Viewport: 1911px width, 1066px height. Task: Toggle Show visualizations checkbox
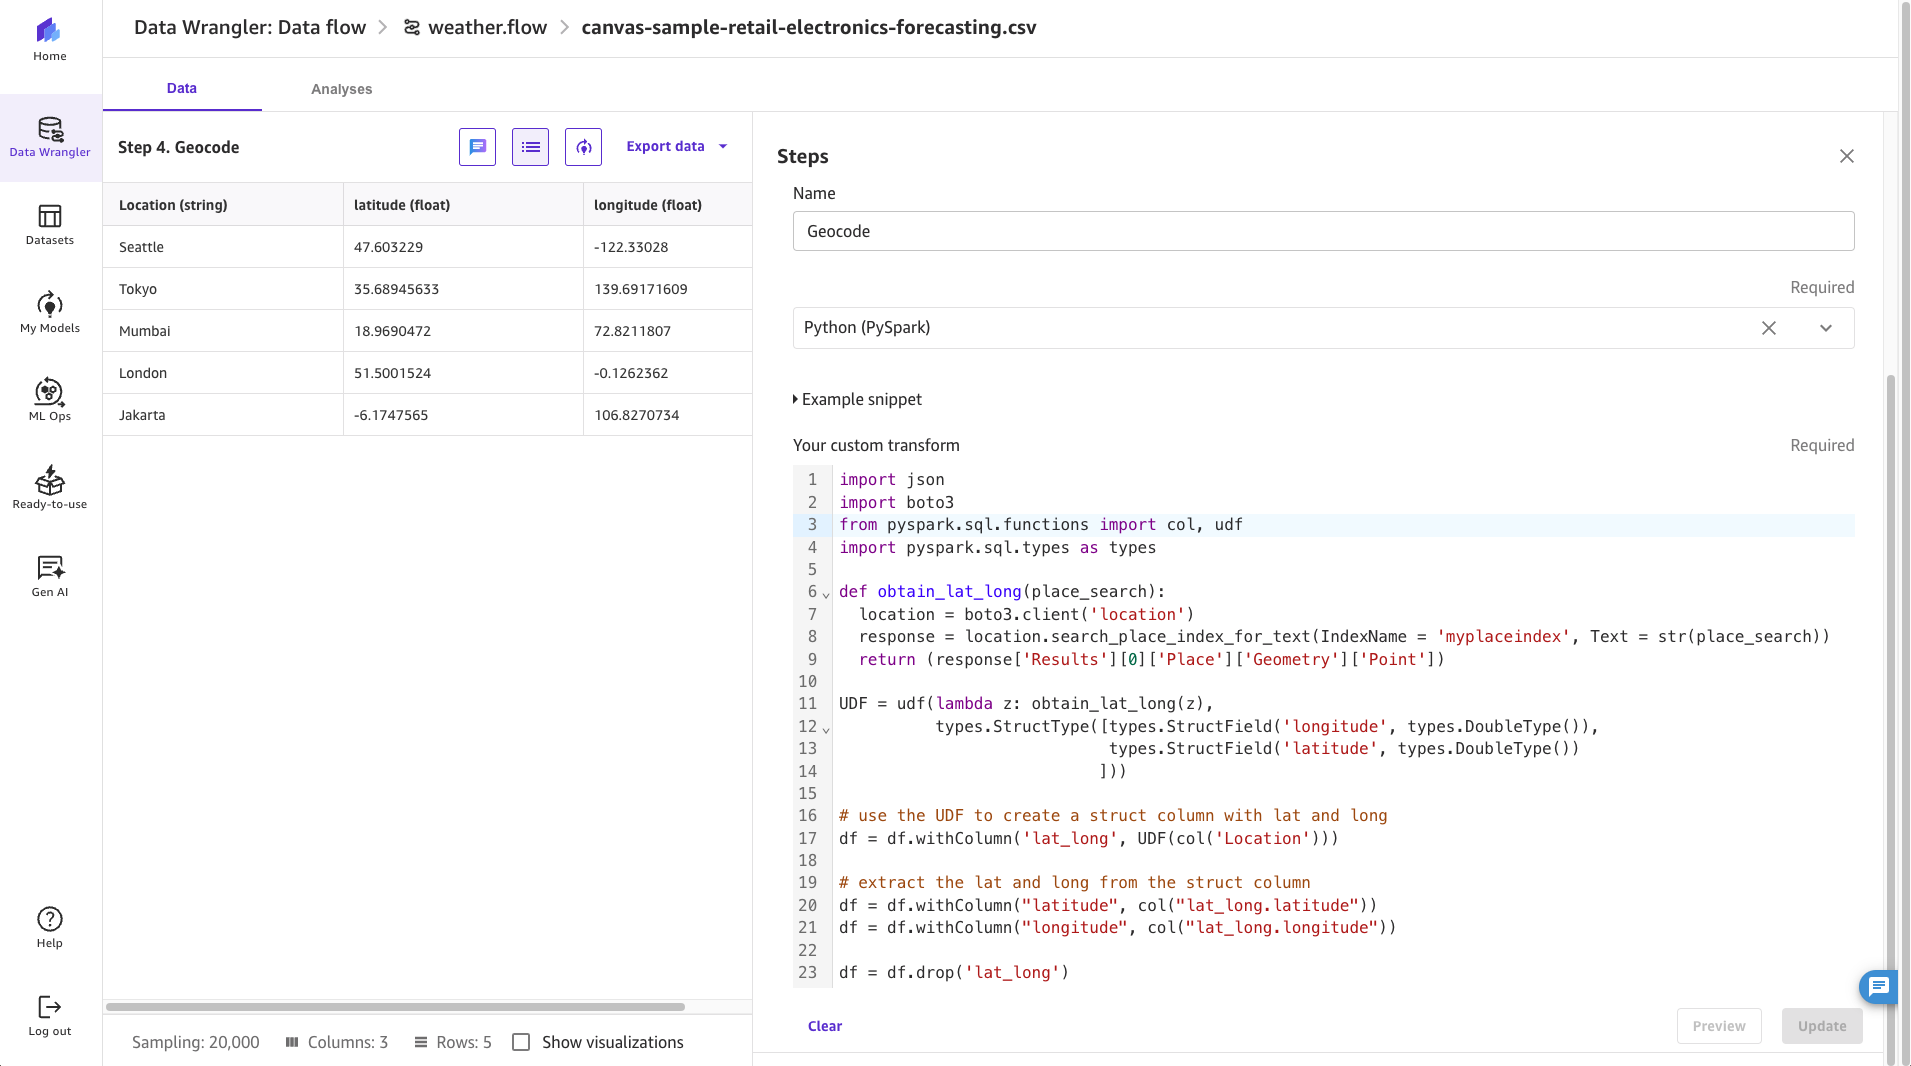pos(521,1042)
